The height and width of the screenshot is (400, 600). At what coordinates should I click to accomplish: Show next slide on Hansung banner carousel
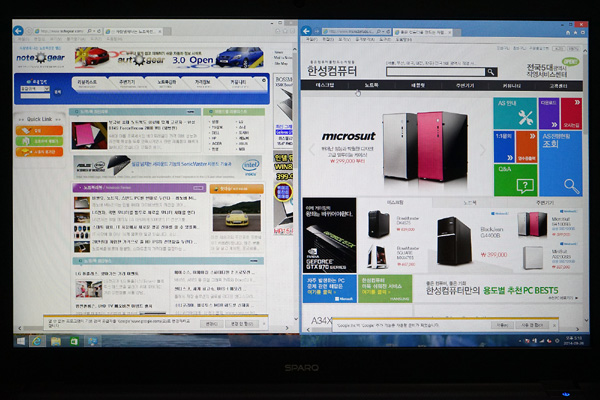[x=482, y=150]
